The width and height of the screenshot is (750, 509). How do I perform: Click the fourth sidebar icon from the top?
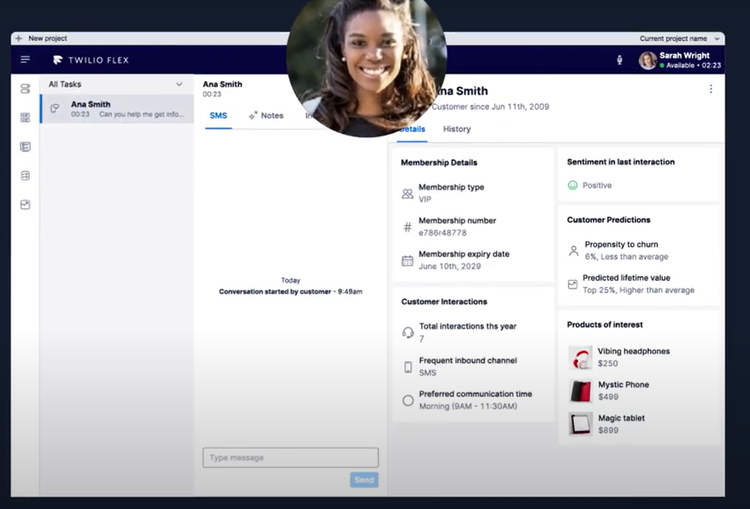point(25,176)
